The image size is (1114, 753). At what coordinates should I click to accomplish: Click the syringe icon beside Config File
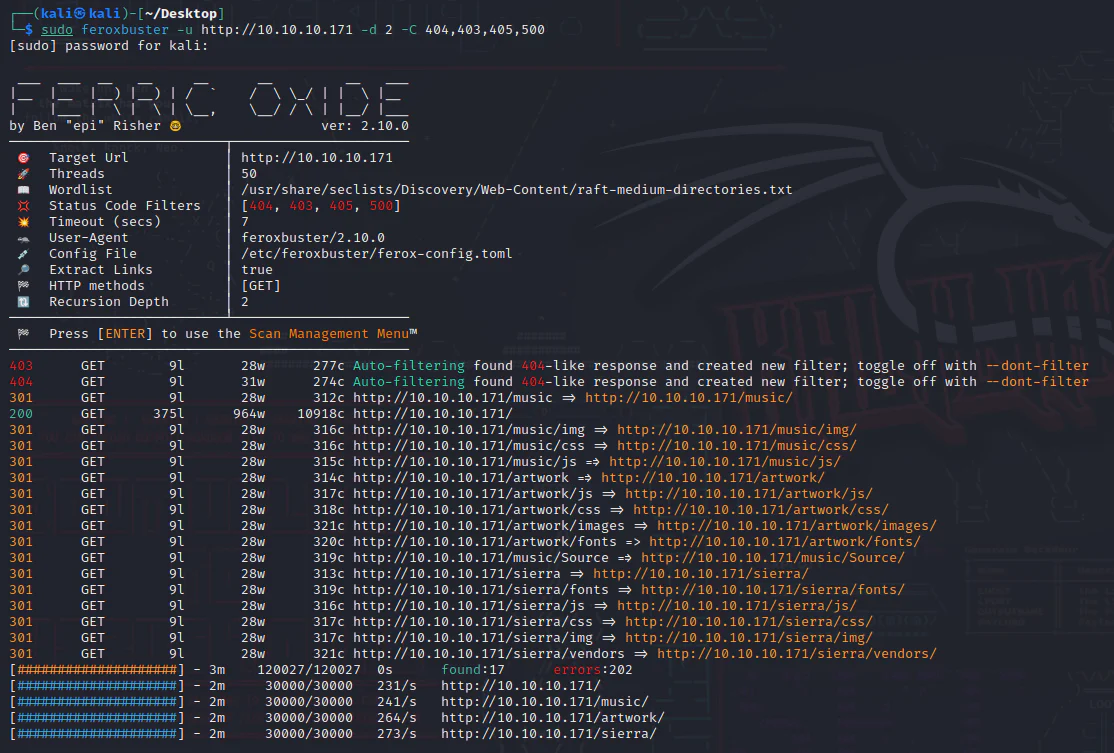pyautogui.click(x=23, y=254)
